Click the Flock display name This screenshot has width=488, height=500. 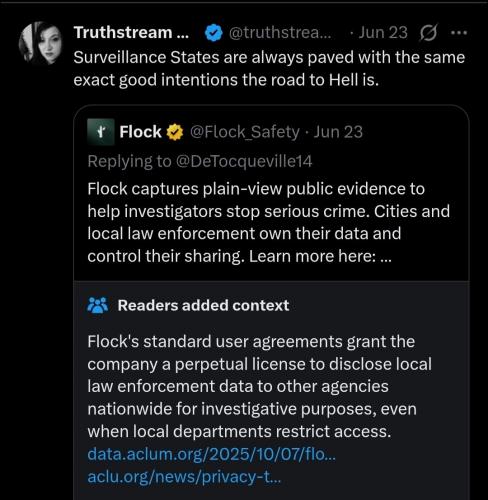140,132
